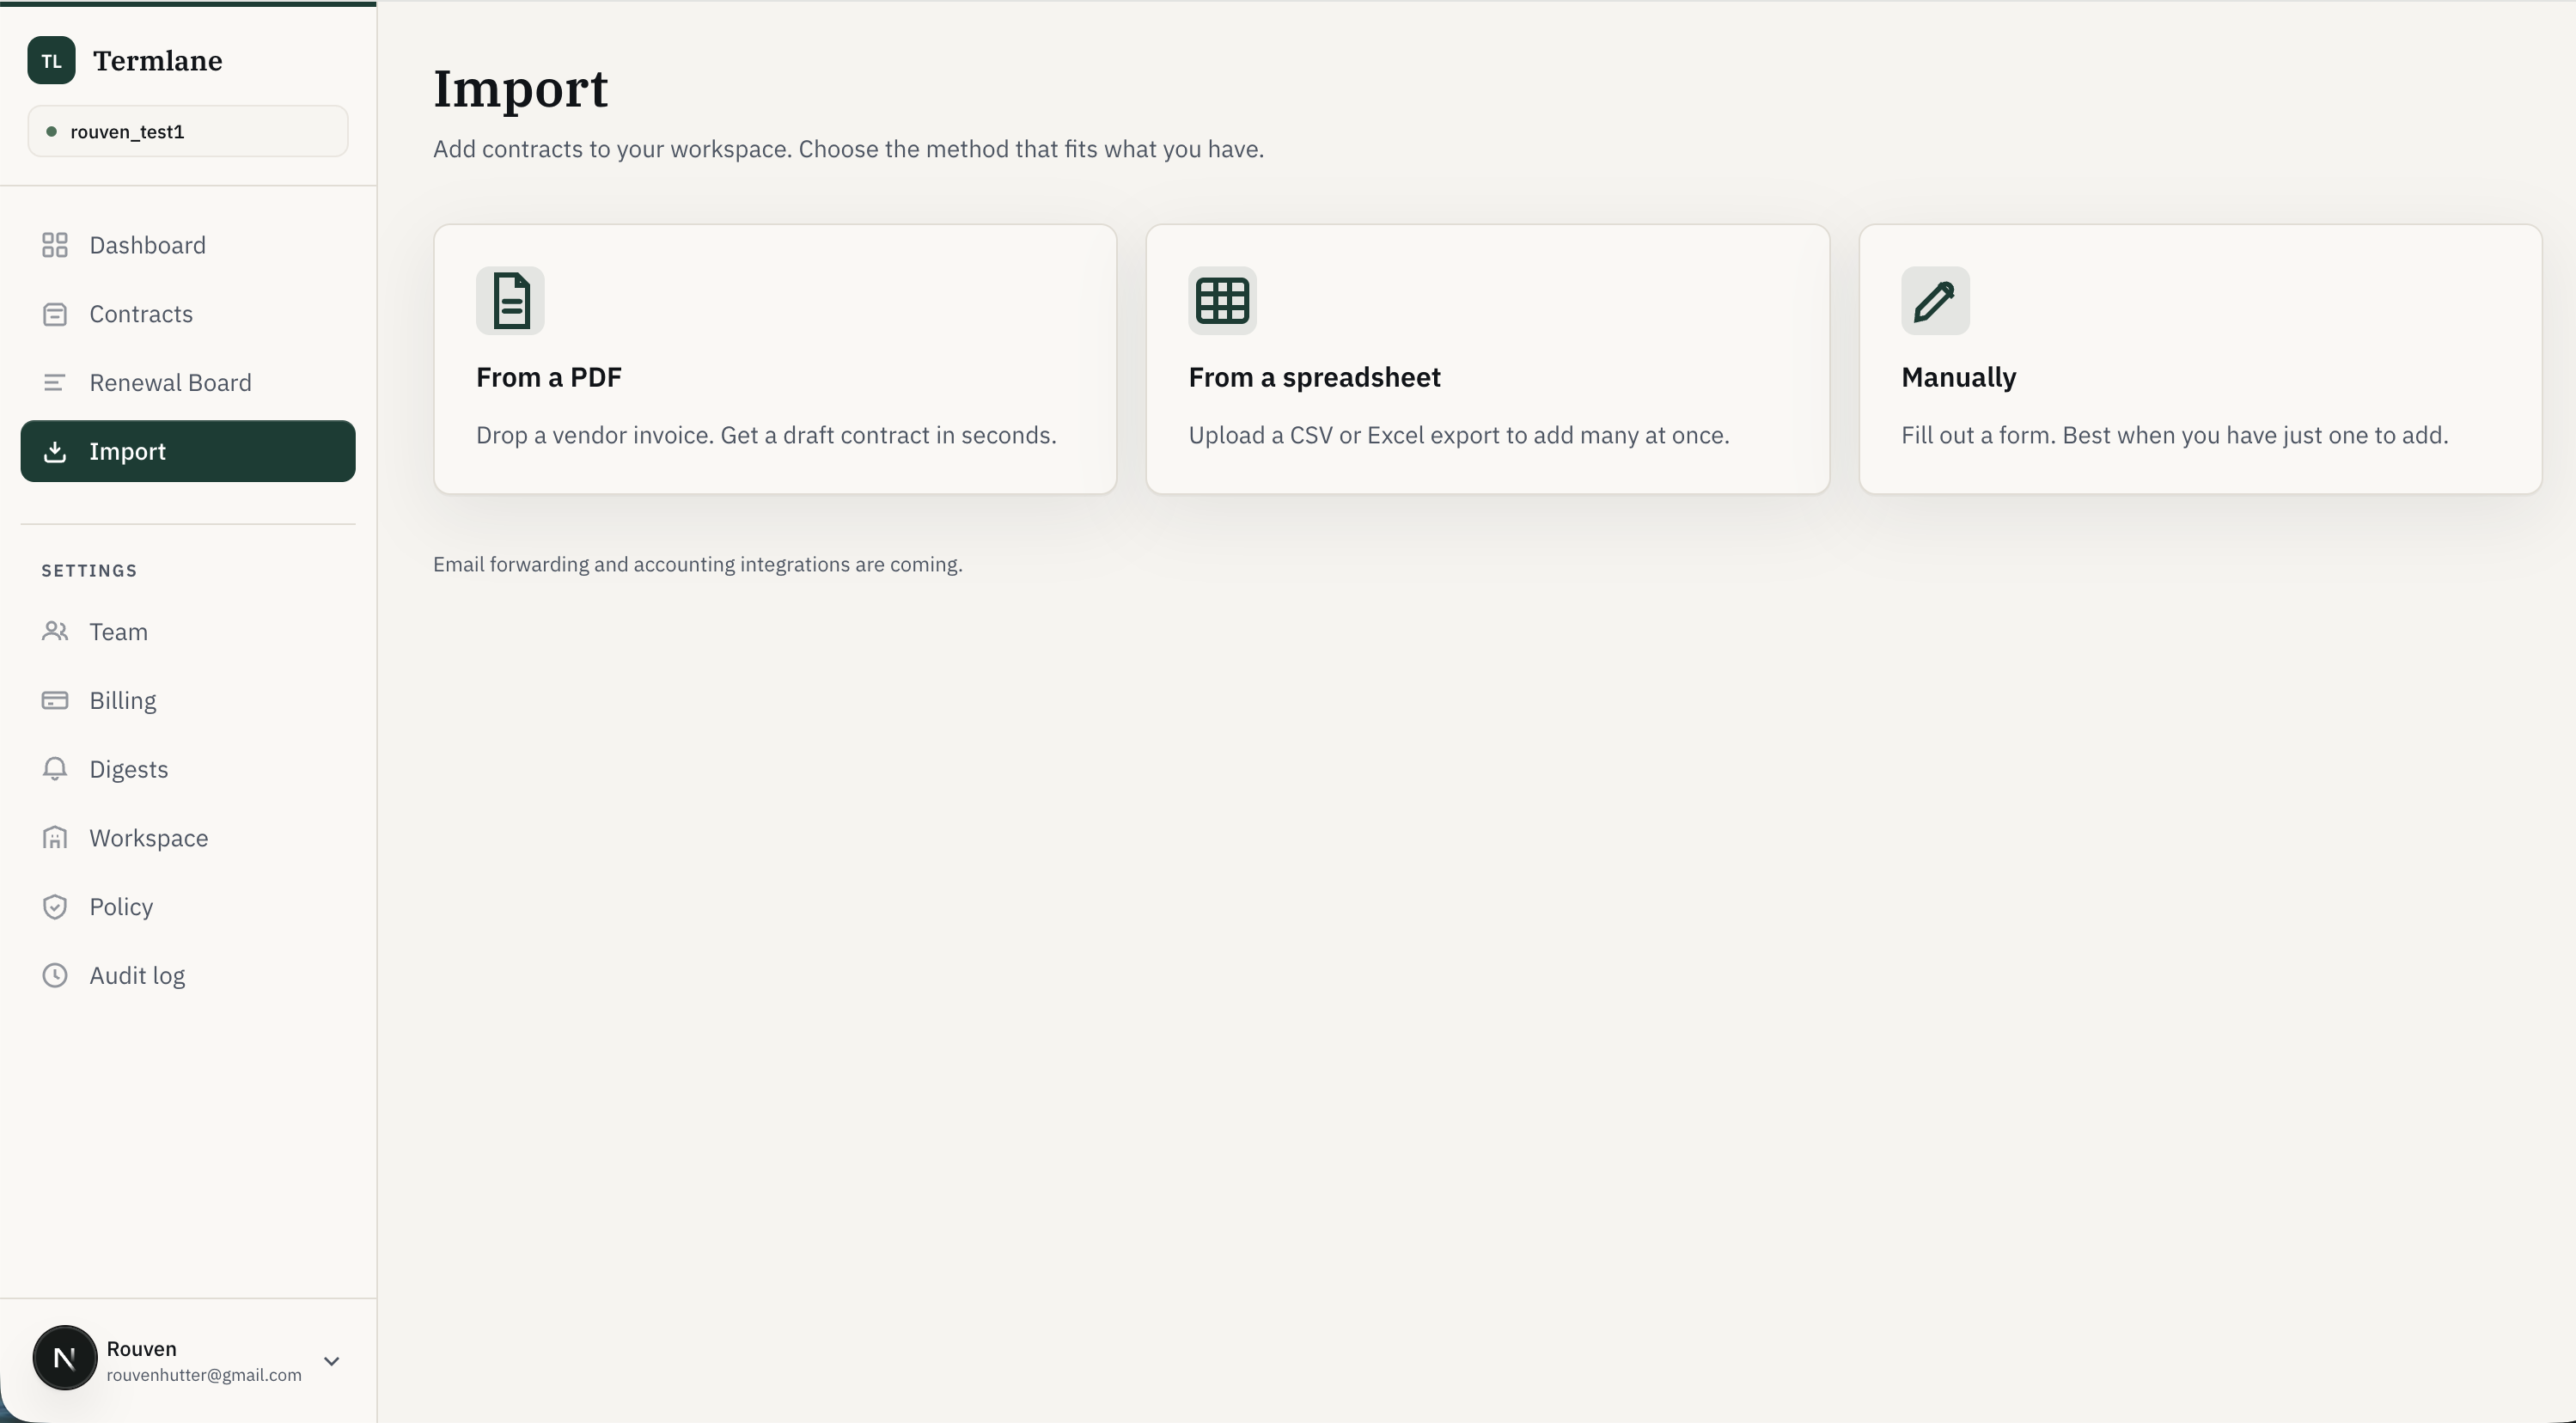The image size is (2576, 1423).
Task: Open Renewal Board in navigation
Action: pyautogui.click(x=170, y=382)
